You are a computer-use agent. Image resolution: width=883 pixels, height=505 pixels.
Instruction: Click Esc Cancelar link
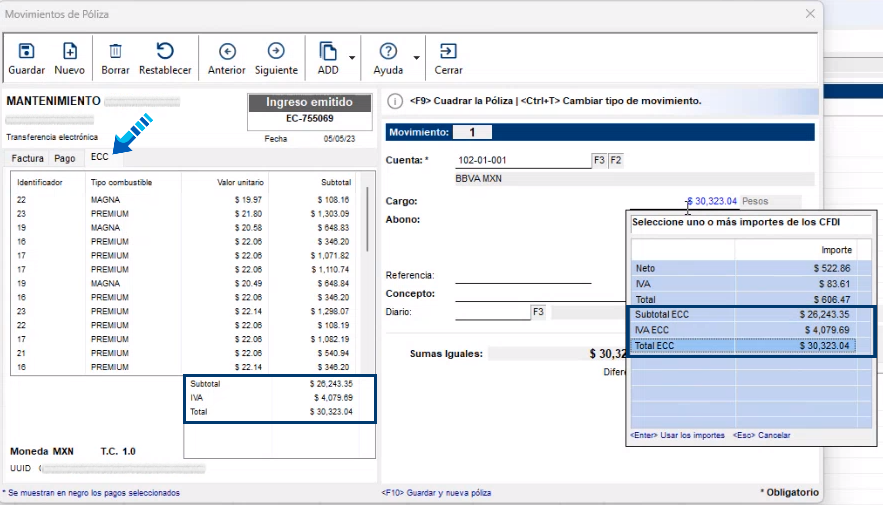[761, 435]
